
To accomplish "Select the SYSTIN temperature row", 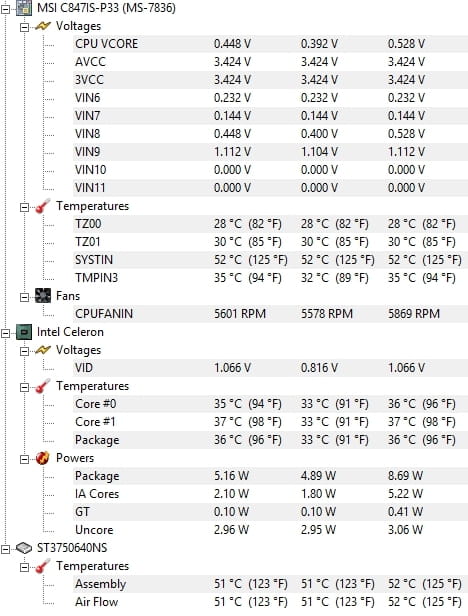I will (x=270, y=260).
